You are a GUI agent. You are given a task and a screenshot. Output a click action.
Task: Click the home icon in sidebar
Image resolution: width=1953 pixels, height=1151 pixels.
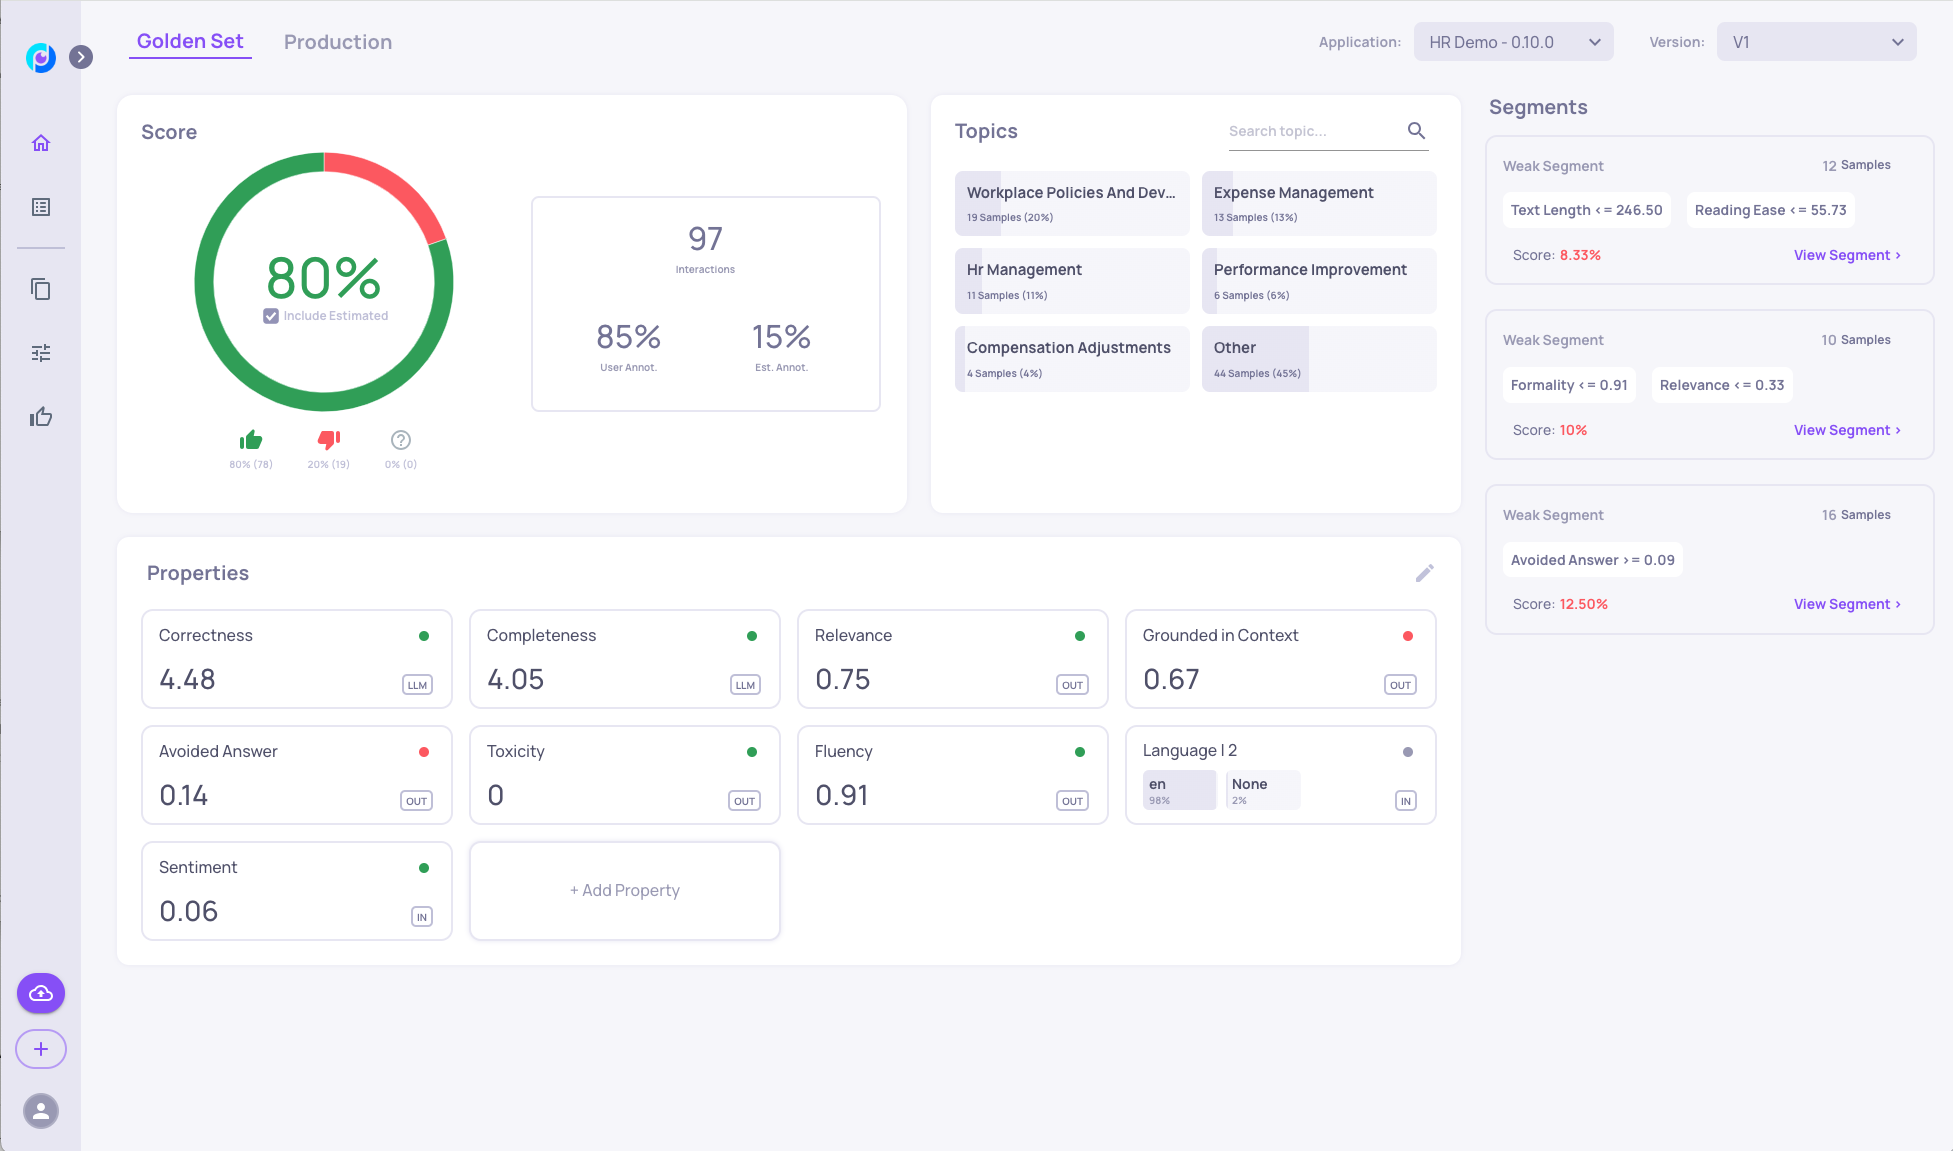41,143
